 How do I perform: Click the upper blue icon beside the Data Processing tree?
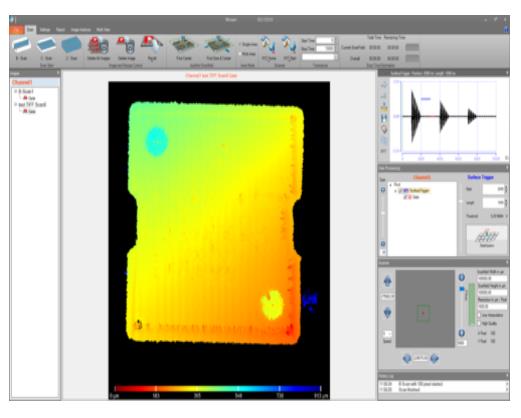tap(383, 190)
